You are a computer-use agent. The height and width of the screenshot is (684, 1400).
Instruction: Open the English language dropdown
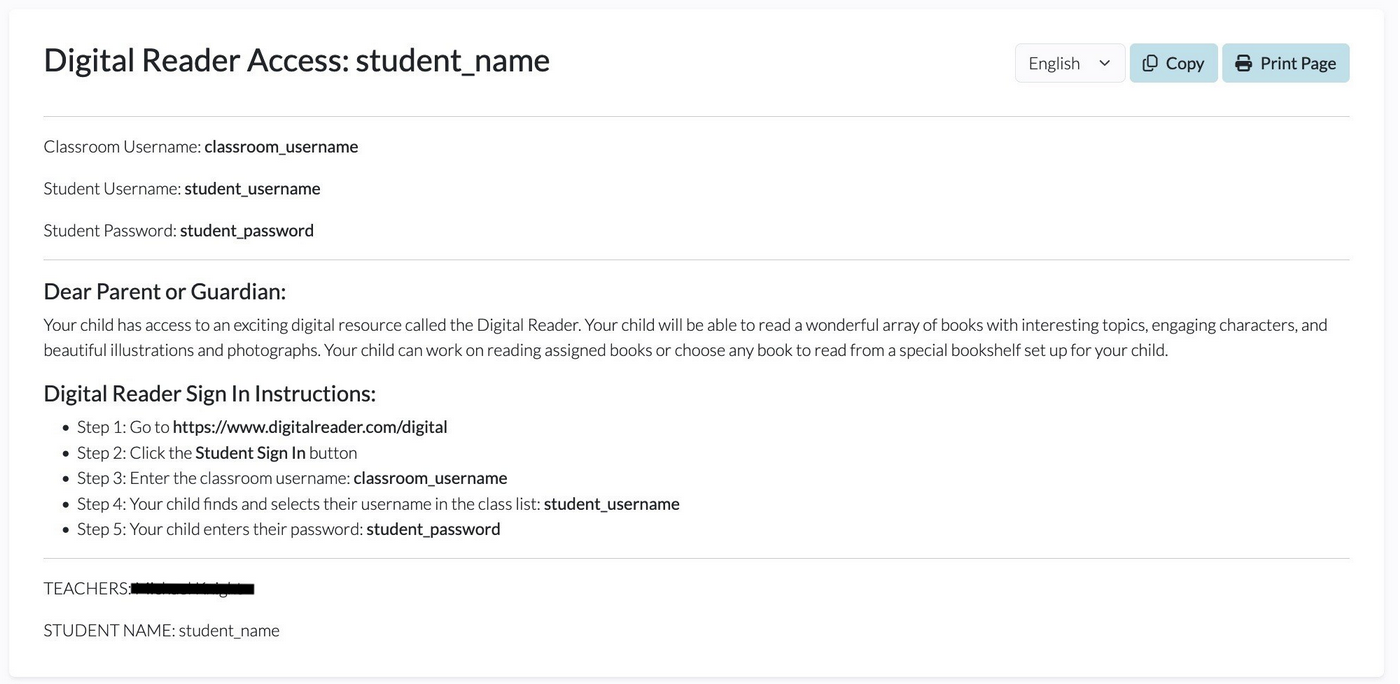pyautogui.click(x=1070, y=63)
